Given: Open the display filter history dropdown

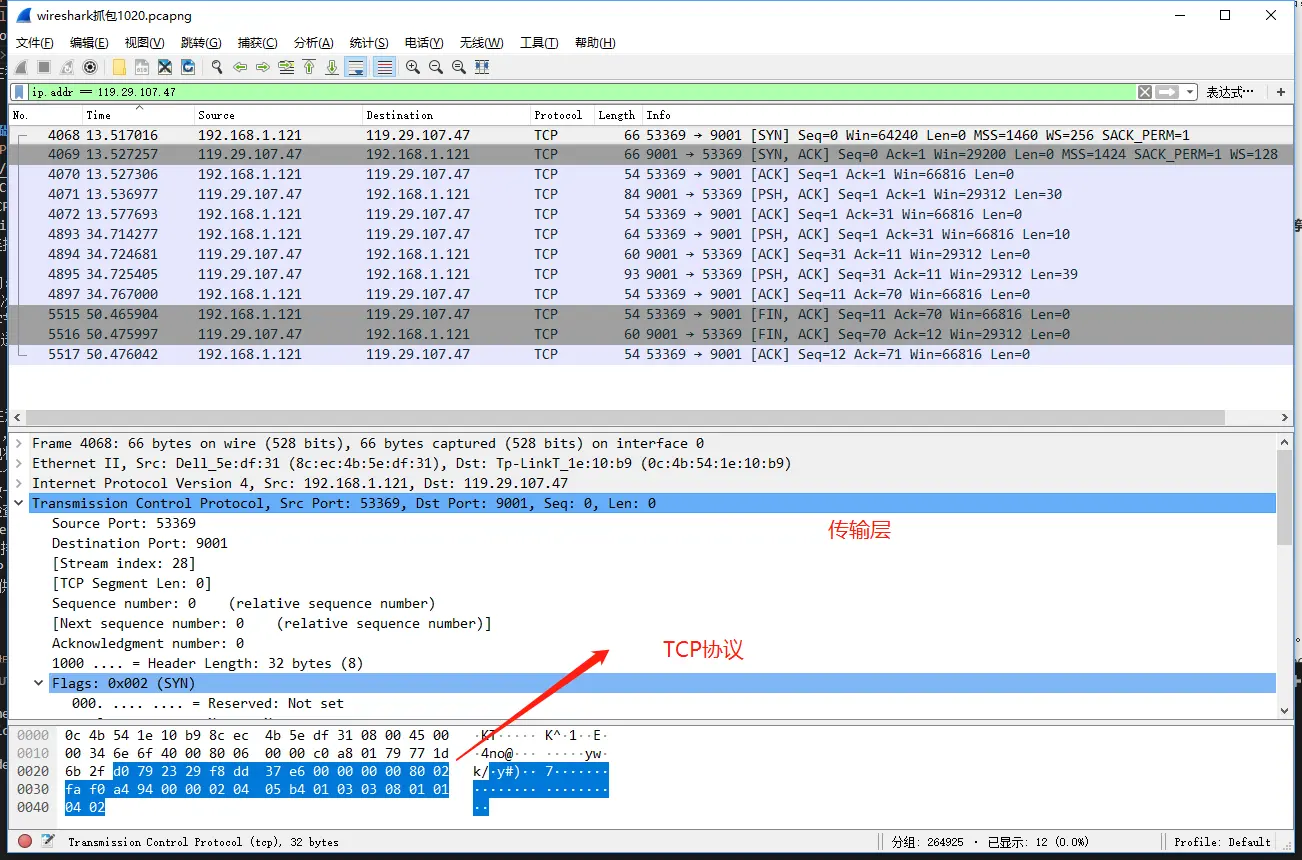Looking at the screenshot, I should pyautogui.click(x=1190, y=92).
